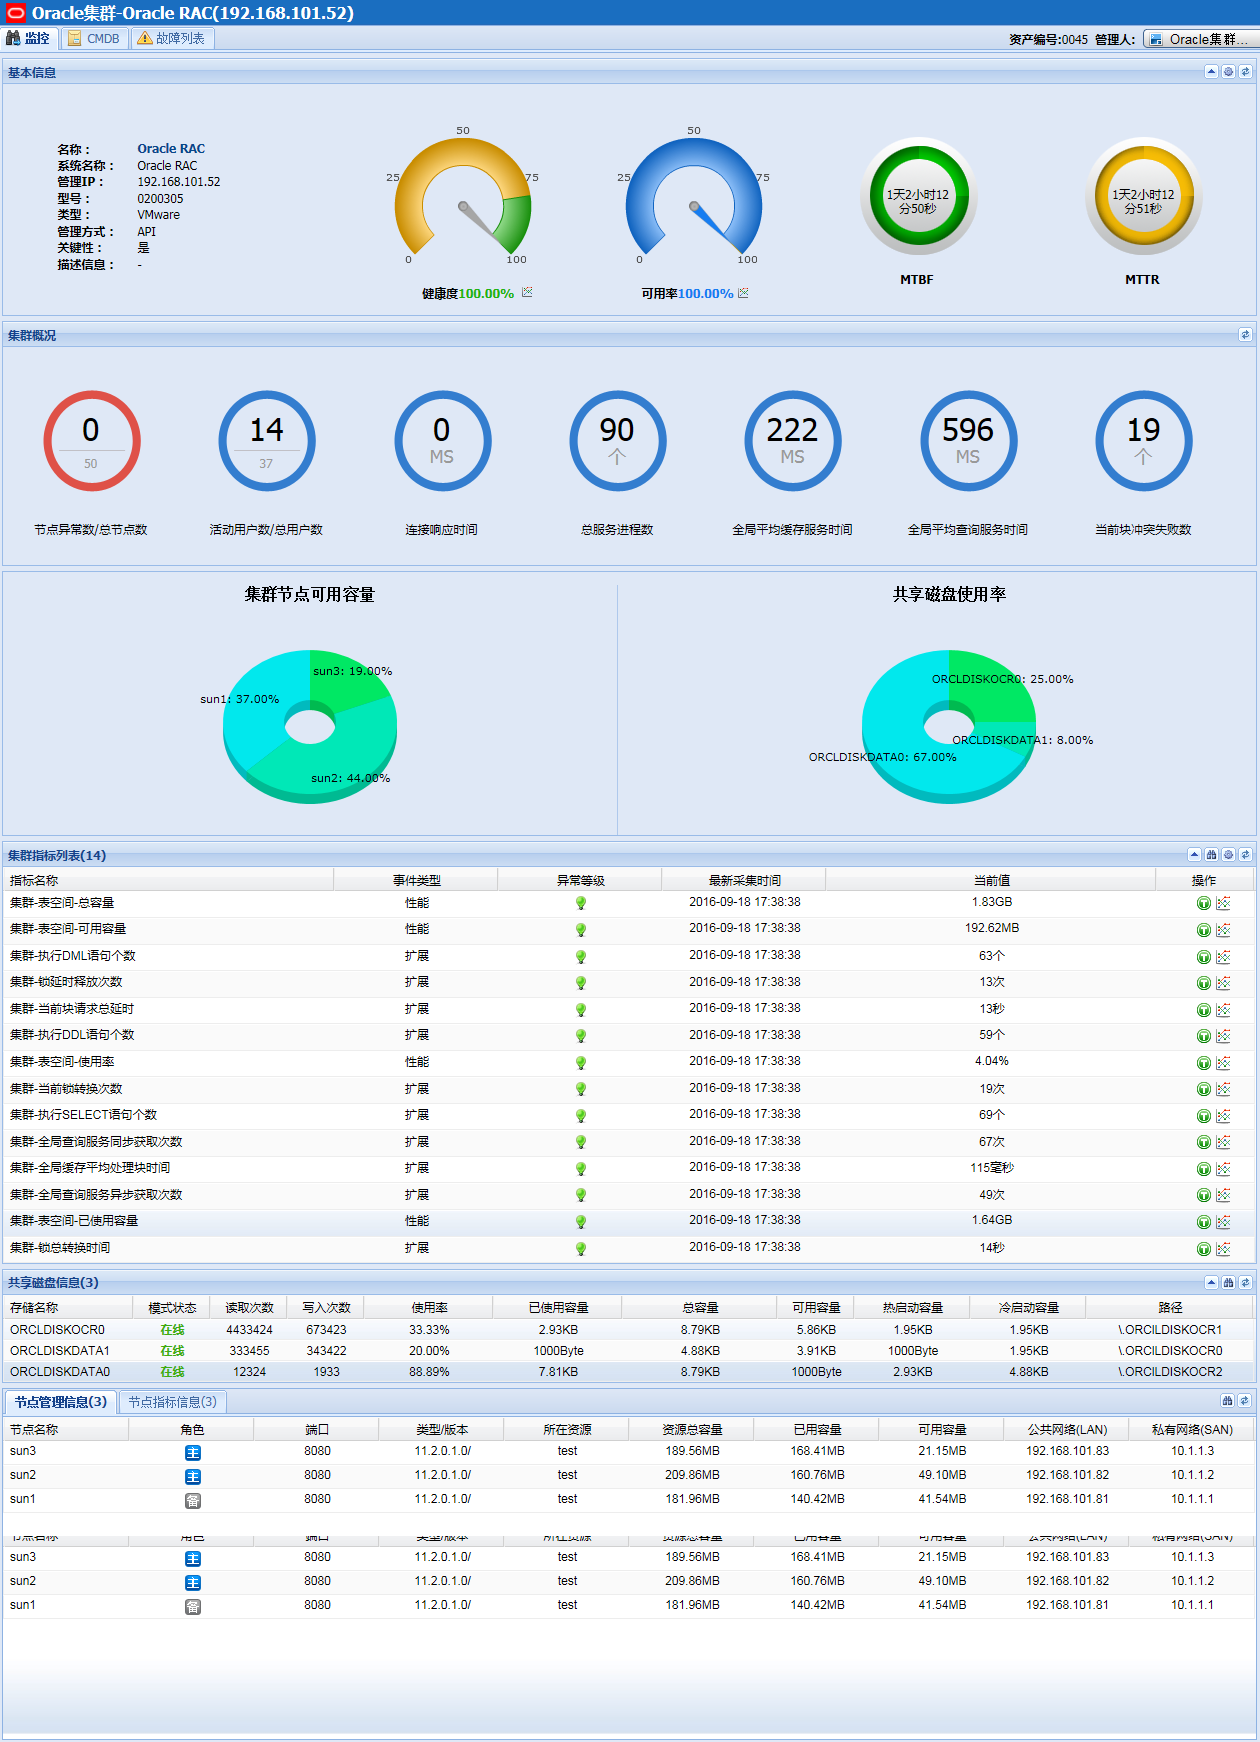Click the 总服务进程数 circle showing 90
Screen dimensions: 1260x1742
point(617,441)
